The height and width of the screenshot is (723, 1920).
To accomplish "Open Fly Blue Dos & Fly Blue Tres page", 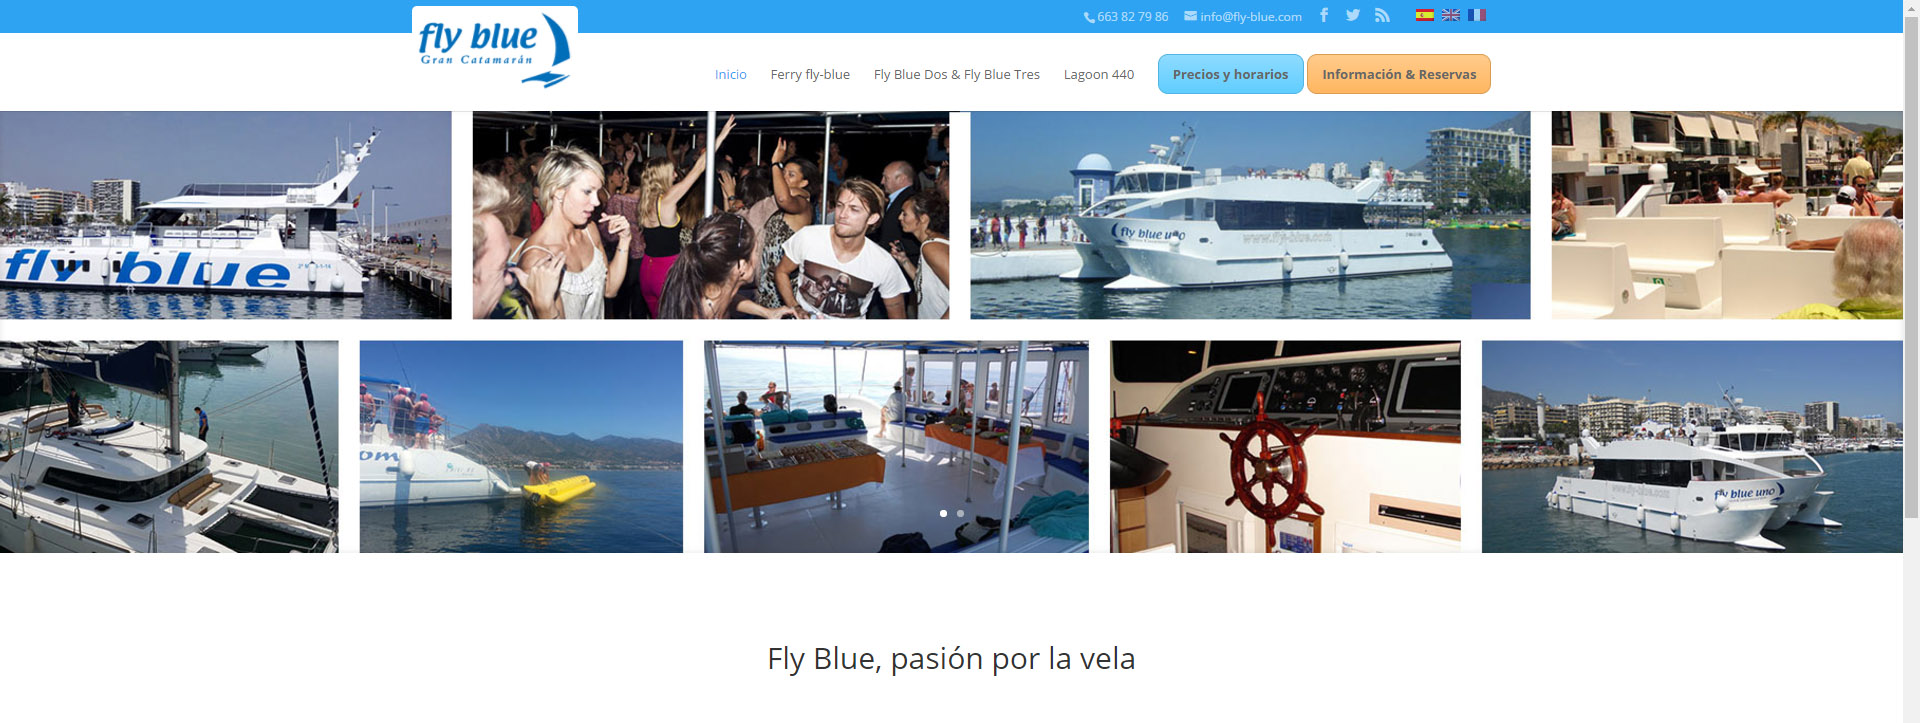I will tap(957, 74).
